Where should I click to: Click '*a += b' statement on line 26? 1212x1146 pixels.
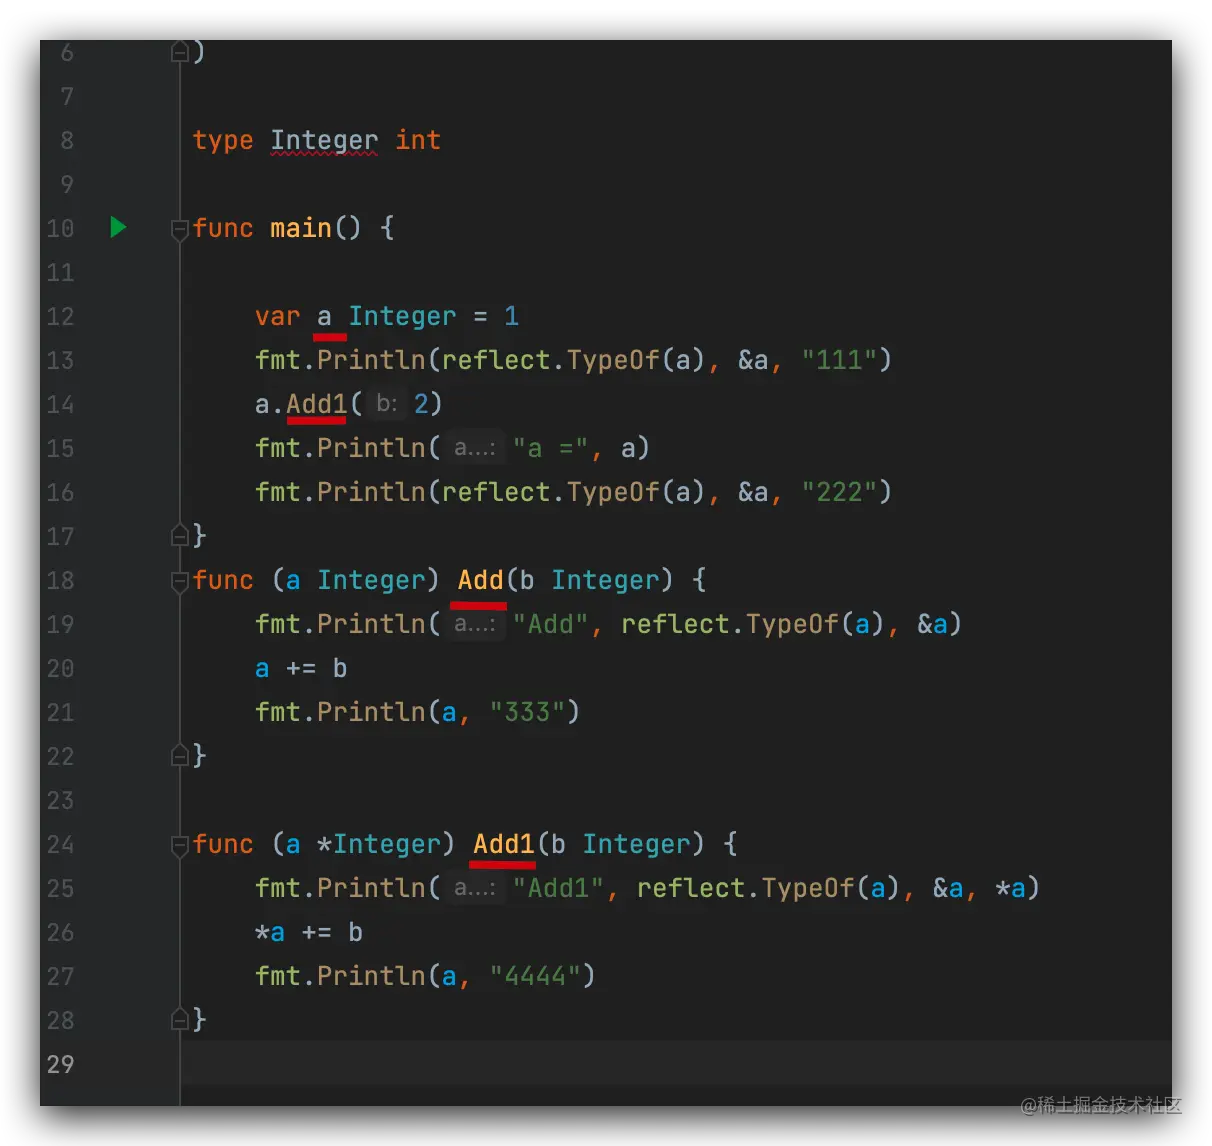pyautogui.click(x=309, y=932)
